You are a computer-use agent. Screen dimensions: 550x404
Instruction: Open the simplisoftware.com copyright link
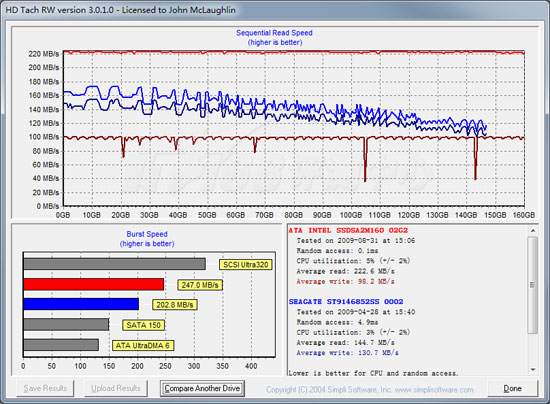coord(370,390)
